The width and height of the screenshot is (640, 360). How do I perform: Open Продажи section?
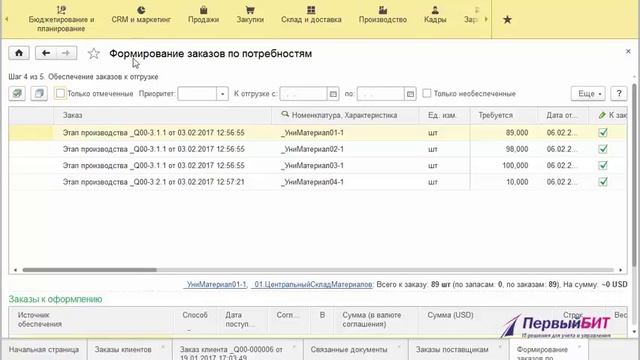203,15
